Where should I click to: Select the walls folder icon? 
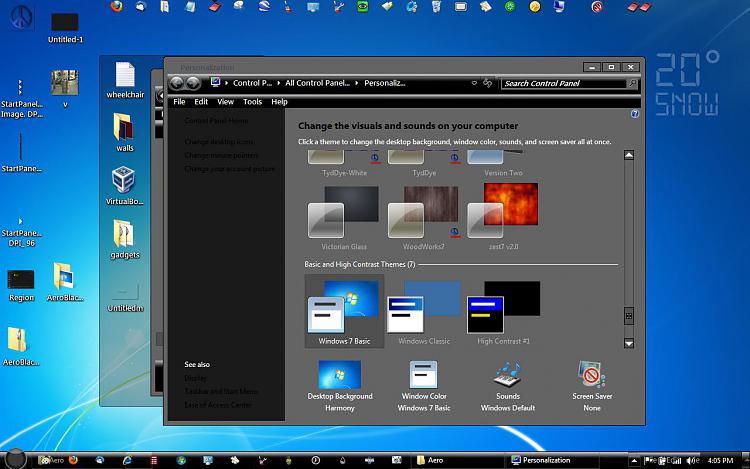(x=124, y=132)
